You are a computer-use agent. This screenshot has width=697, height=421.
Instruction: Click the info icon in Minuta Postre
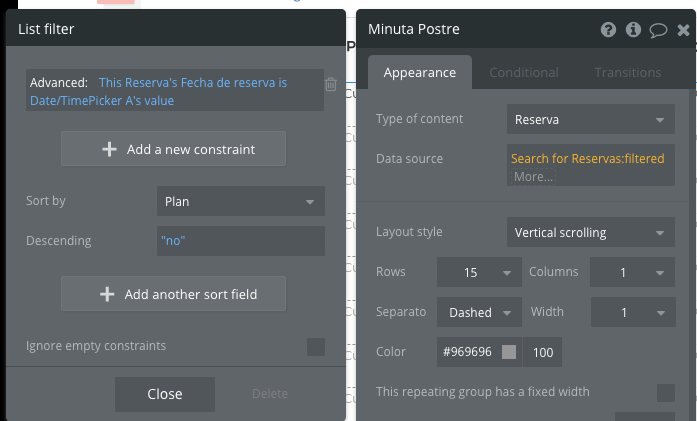(x=633, y=30)
